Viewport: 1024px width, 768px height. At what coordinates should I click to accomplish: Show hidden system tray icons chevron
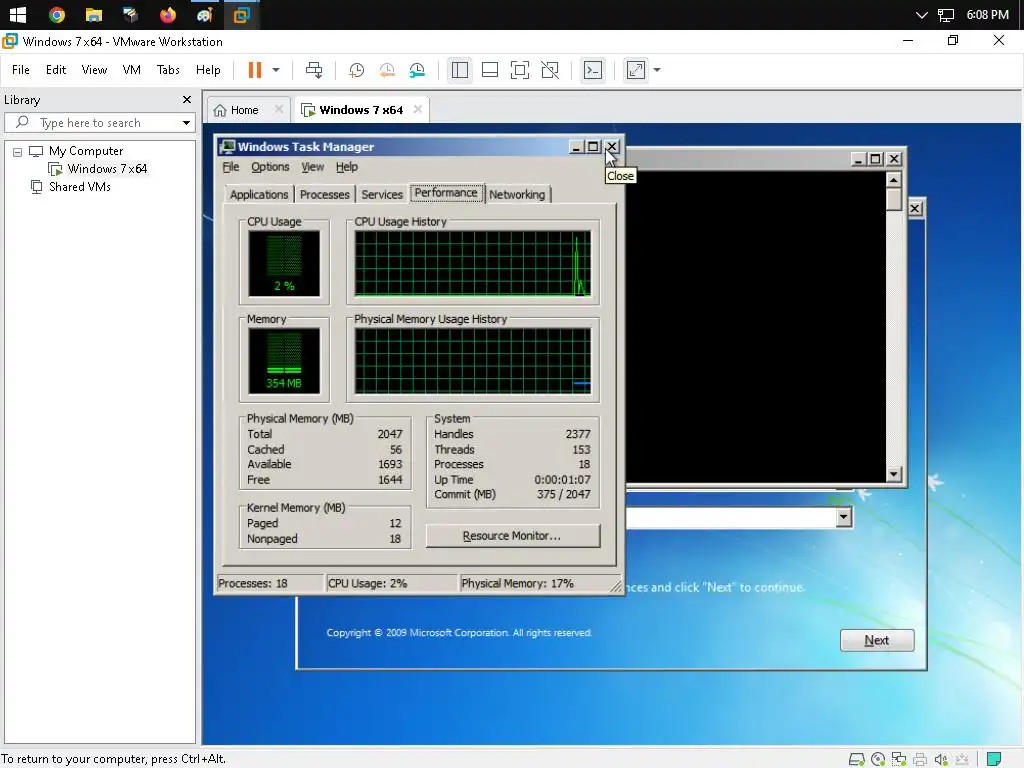click(x=921, y=14)
